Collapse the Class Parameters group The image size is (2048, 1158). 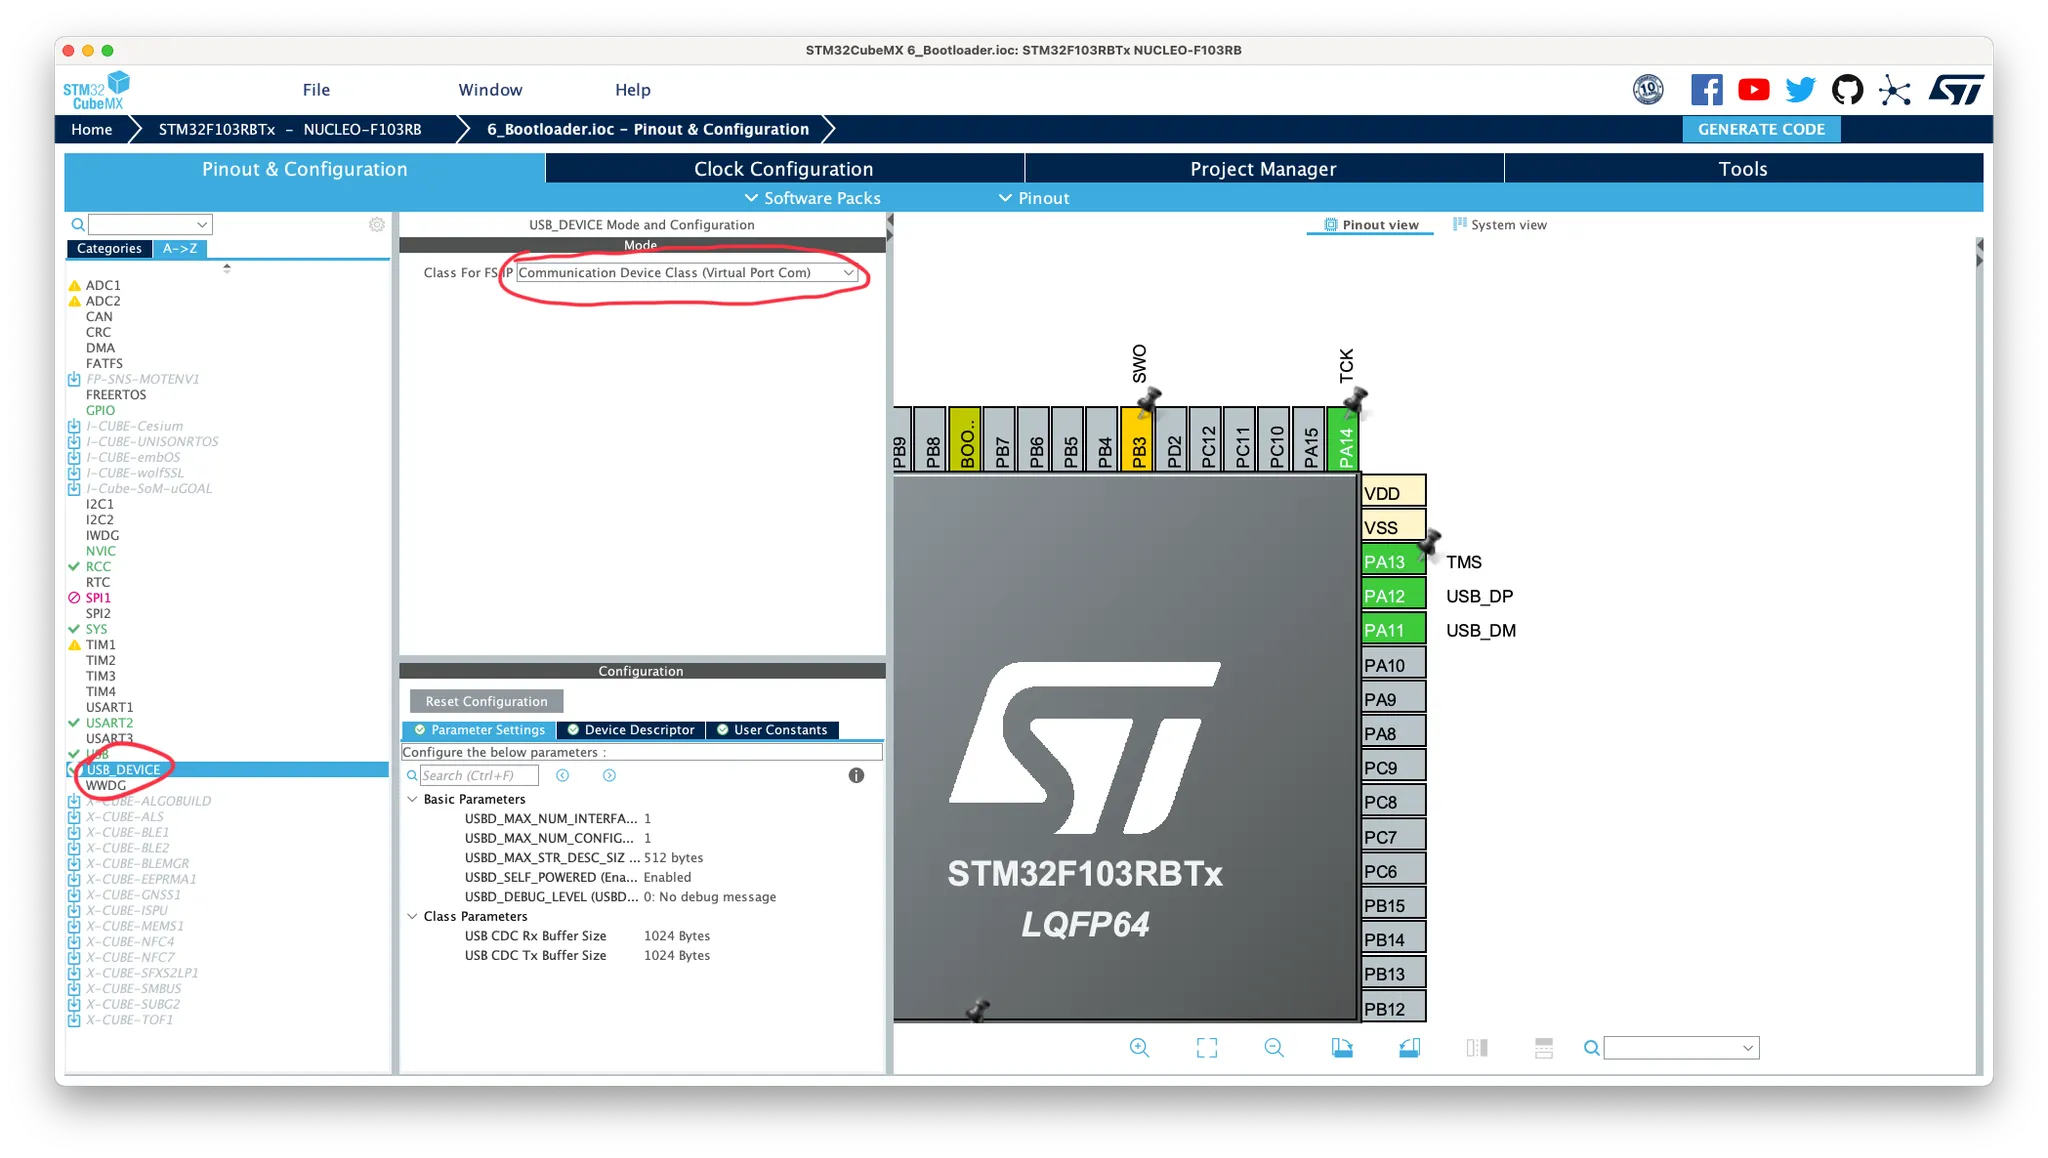412,916
